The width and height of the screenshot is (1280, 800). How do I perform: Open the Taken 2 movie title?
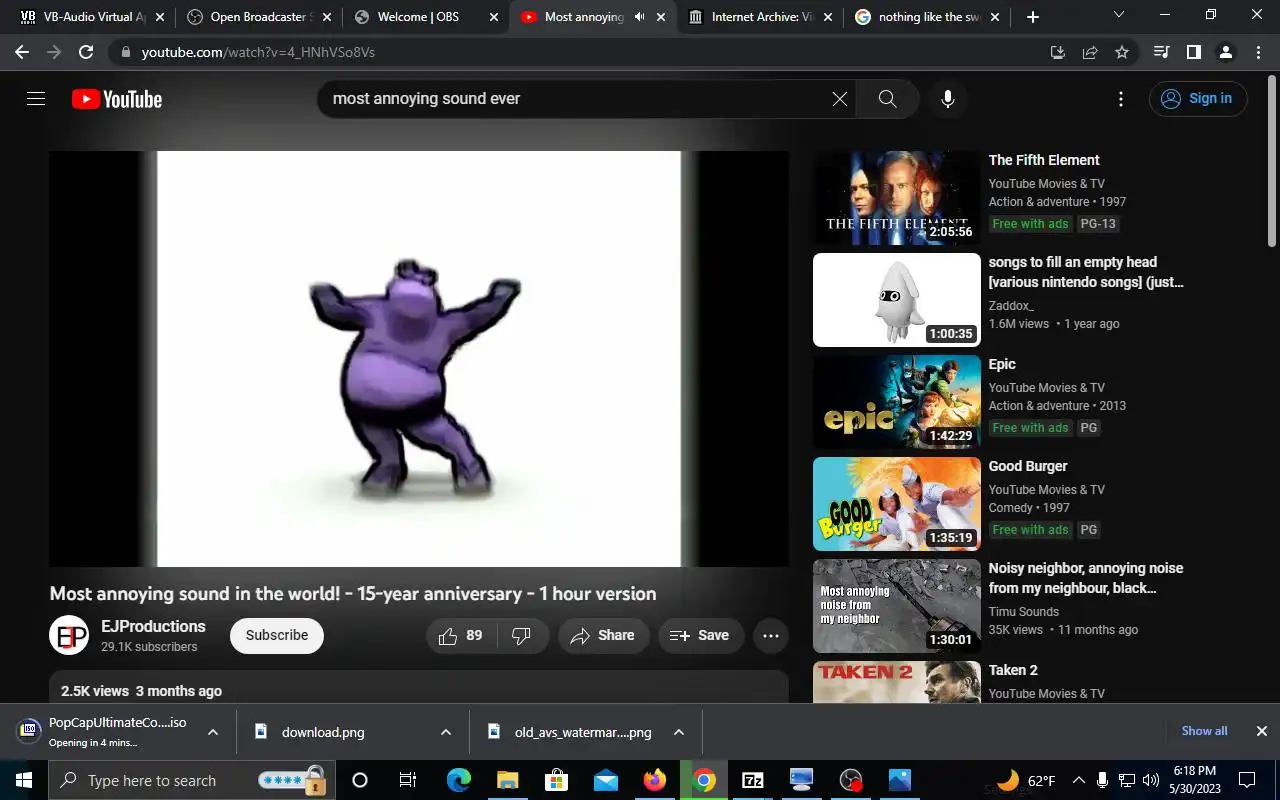click(x=1013, y=670)
